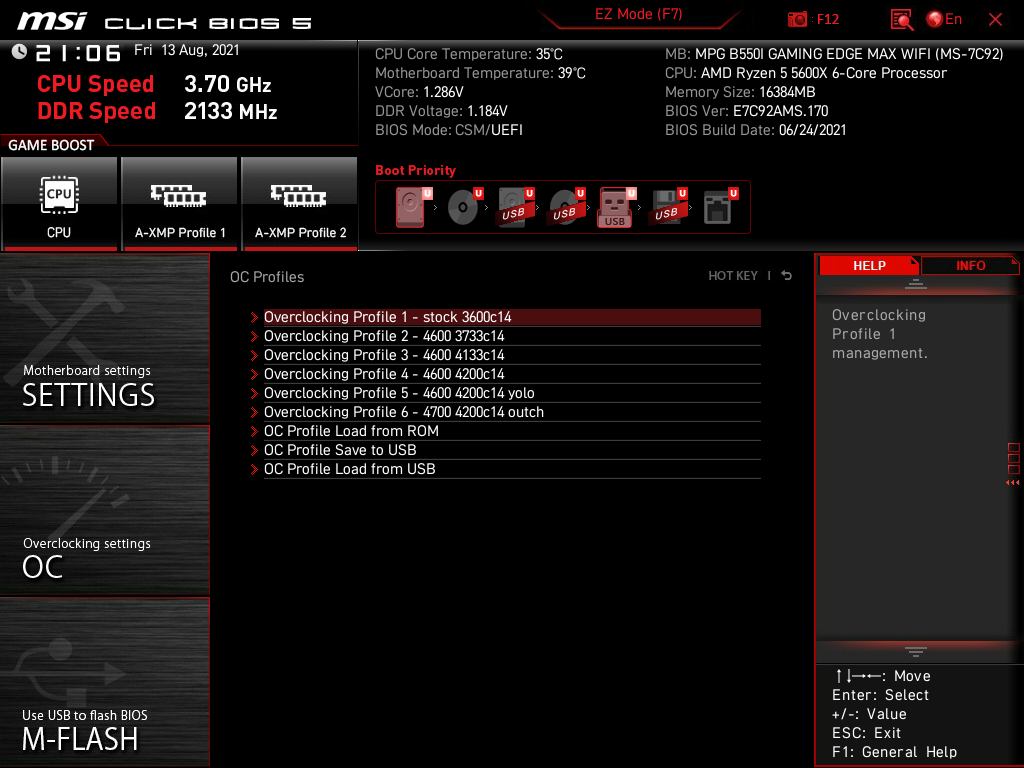Select OC Profile Save to USB
Viewport: 1024px width, 768px height.
[x=512, y=450]
